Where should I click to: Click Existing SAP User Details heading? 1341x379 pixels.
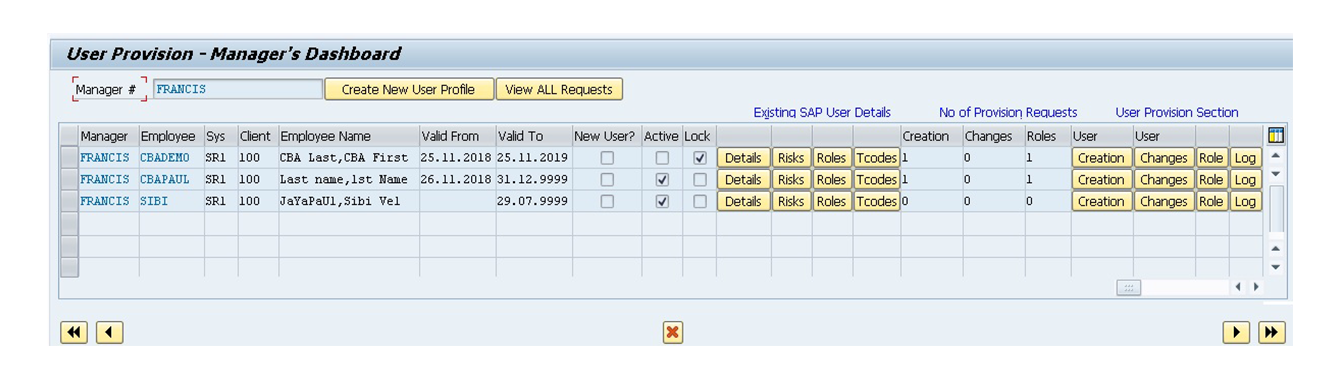[x=822, y=113]
